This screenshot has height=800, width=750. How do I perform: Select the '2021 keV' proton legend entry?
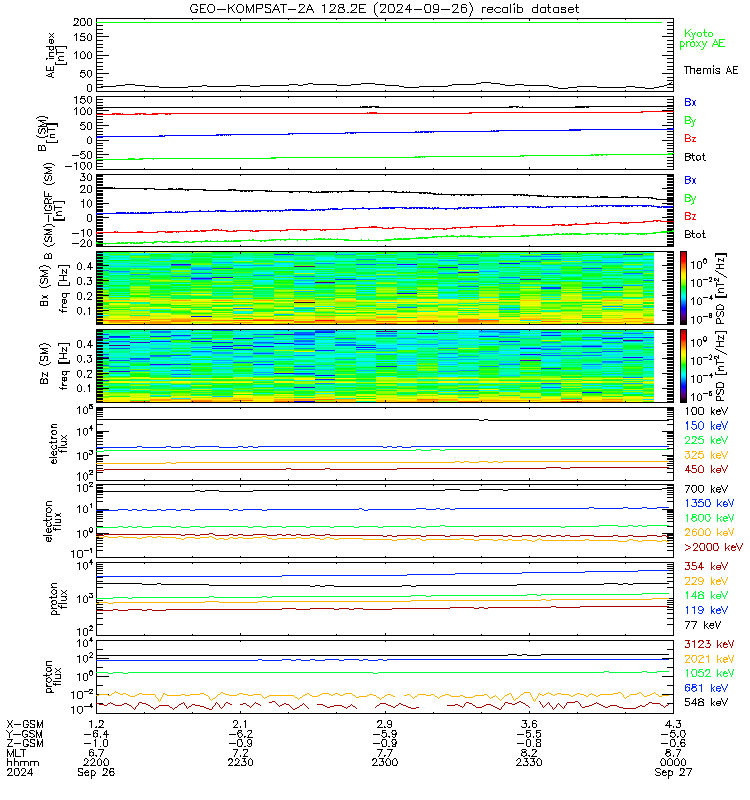click(x=709, y=659)
